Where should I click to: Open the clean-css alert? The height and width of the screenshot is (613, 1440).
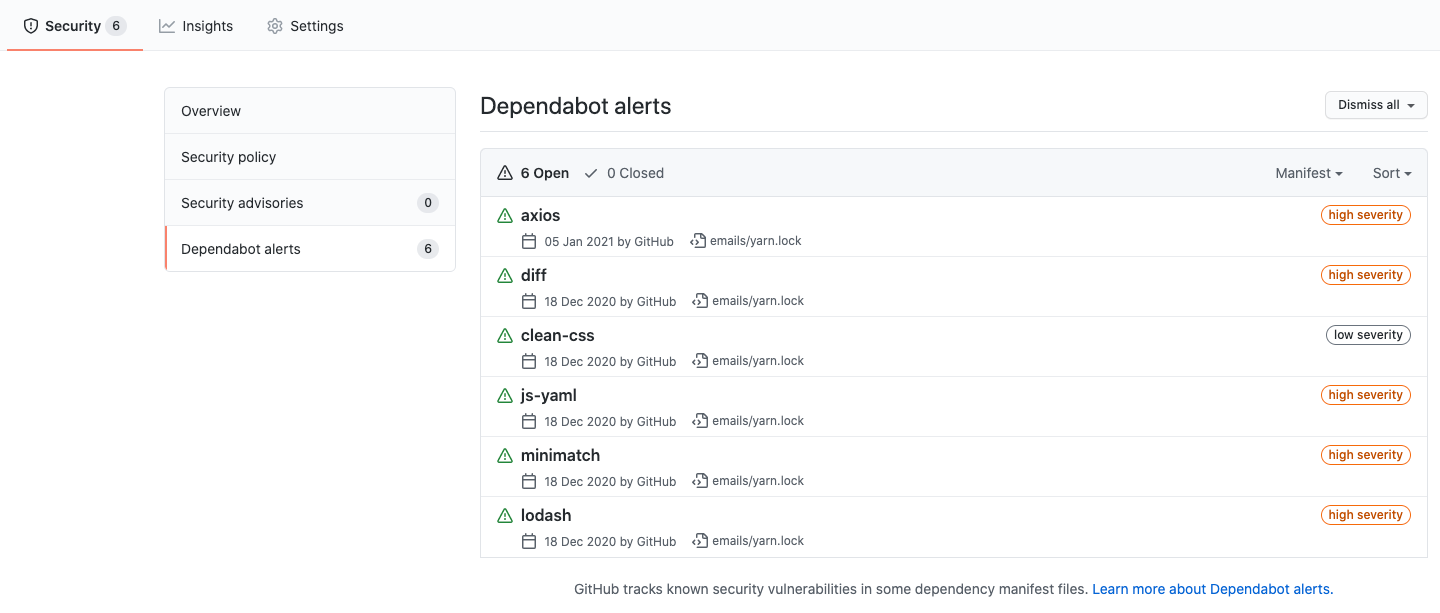point(558,335)
